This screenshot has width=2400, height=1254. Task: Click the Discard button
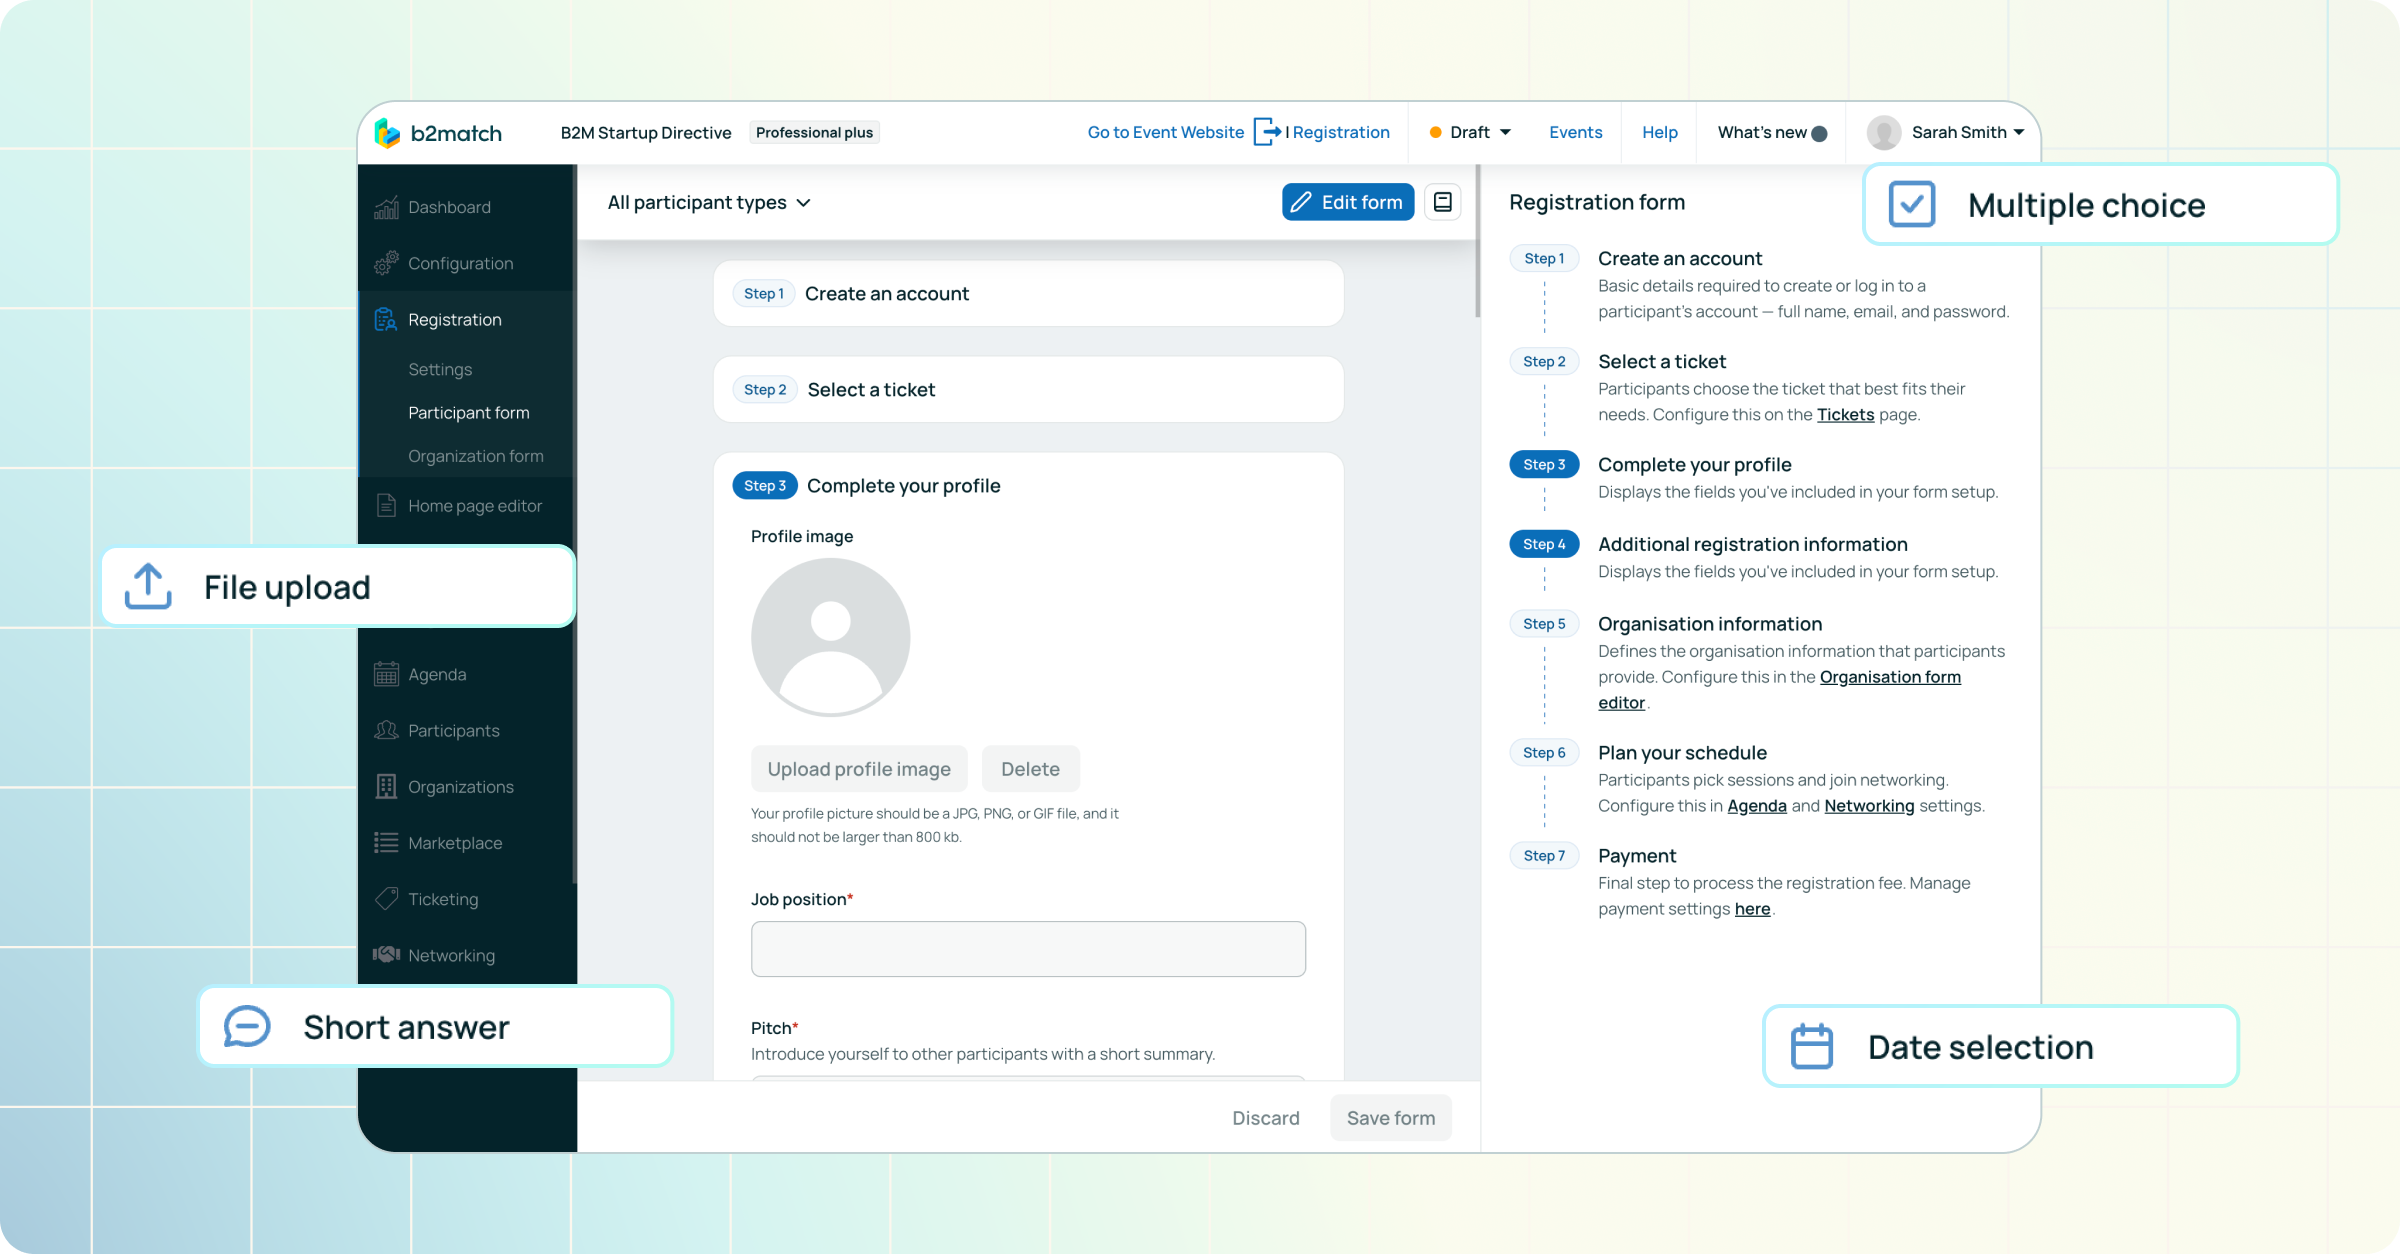pos(1265,1117)
